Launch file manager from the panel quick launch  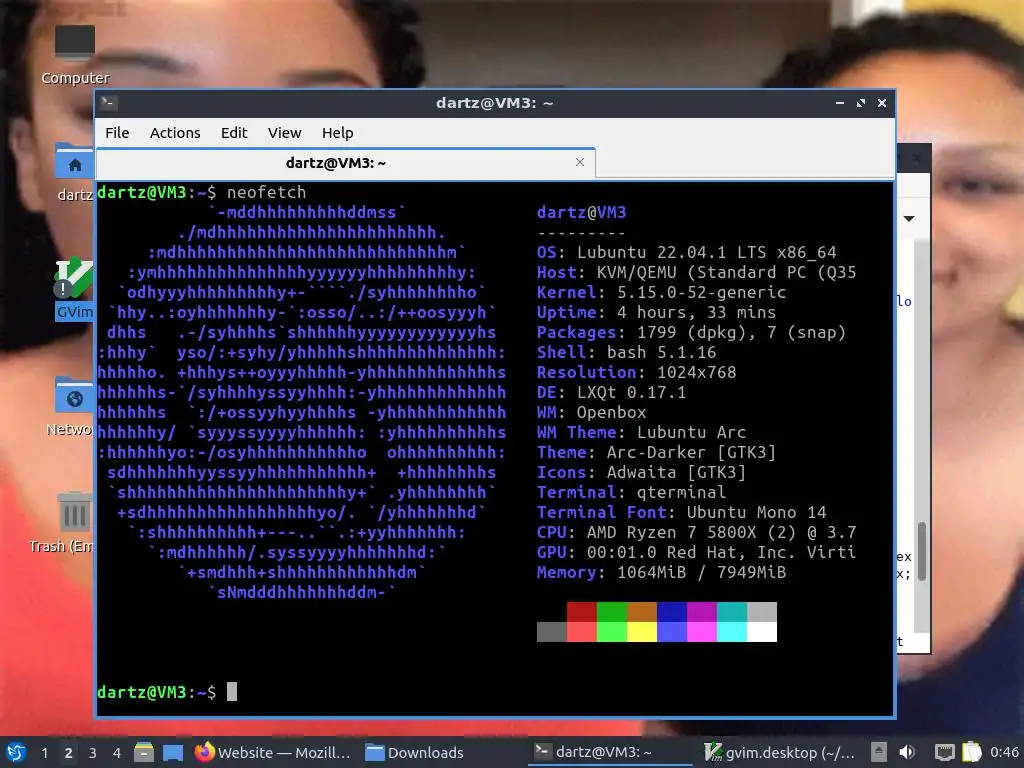pos(144,752)
